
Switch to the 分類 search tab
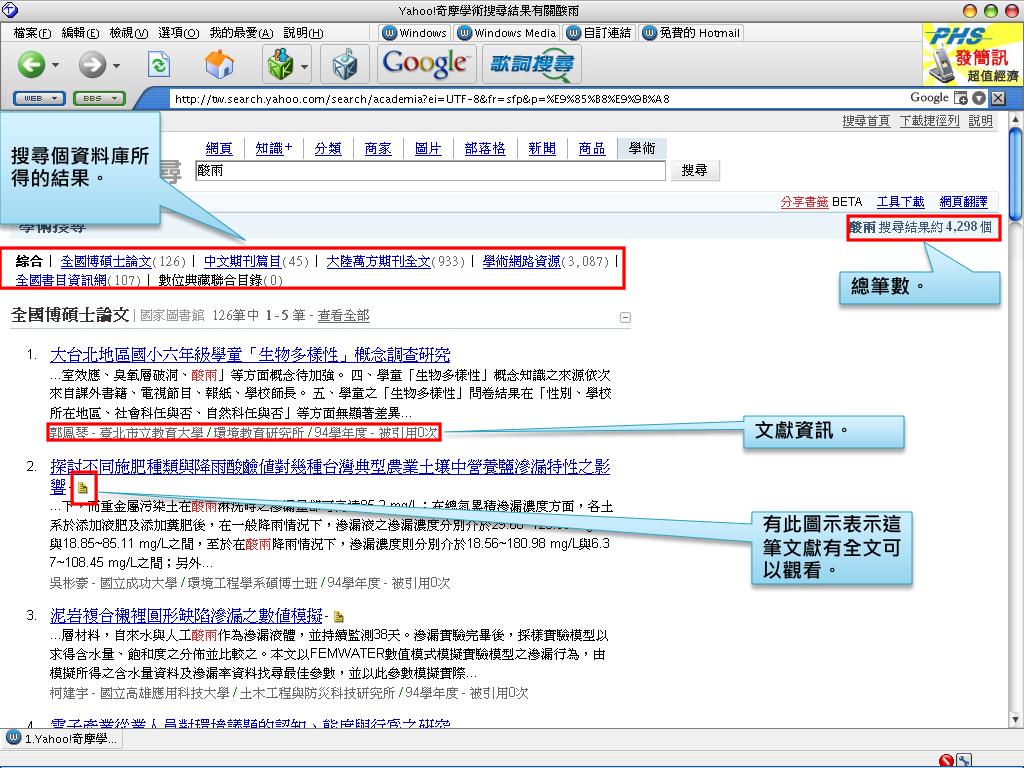coord(328,148)
